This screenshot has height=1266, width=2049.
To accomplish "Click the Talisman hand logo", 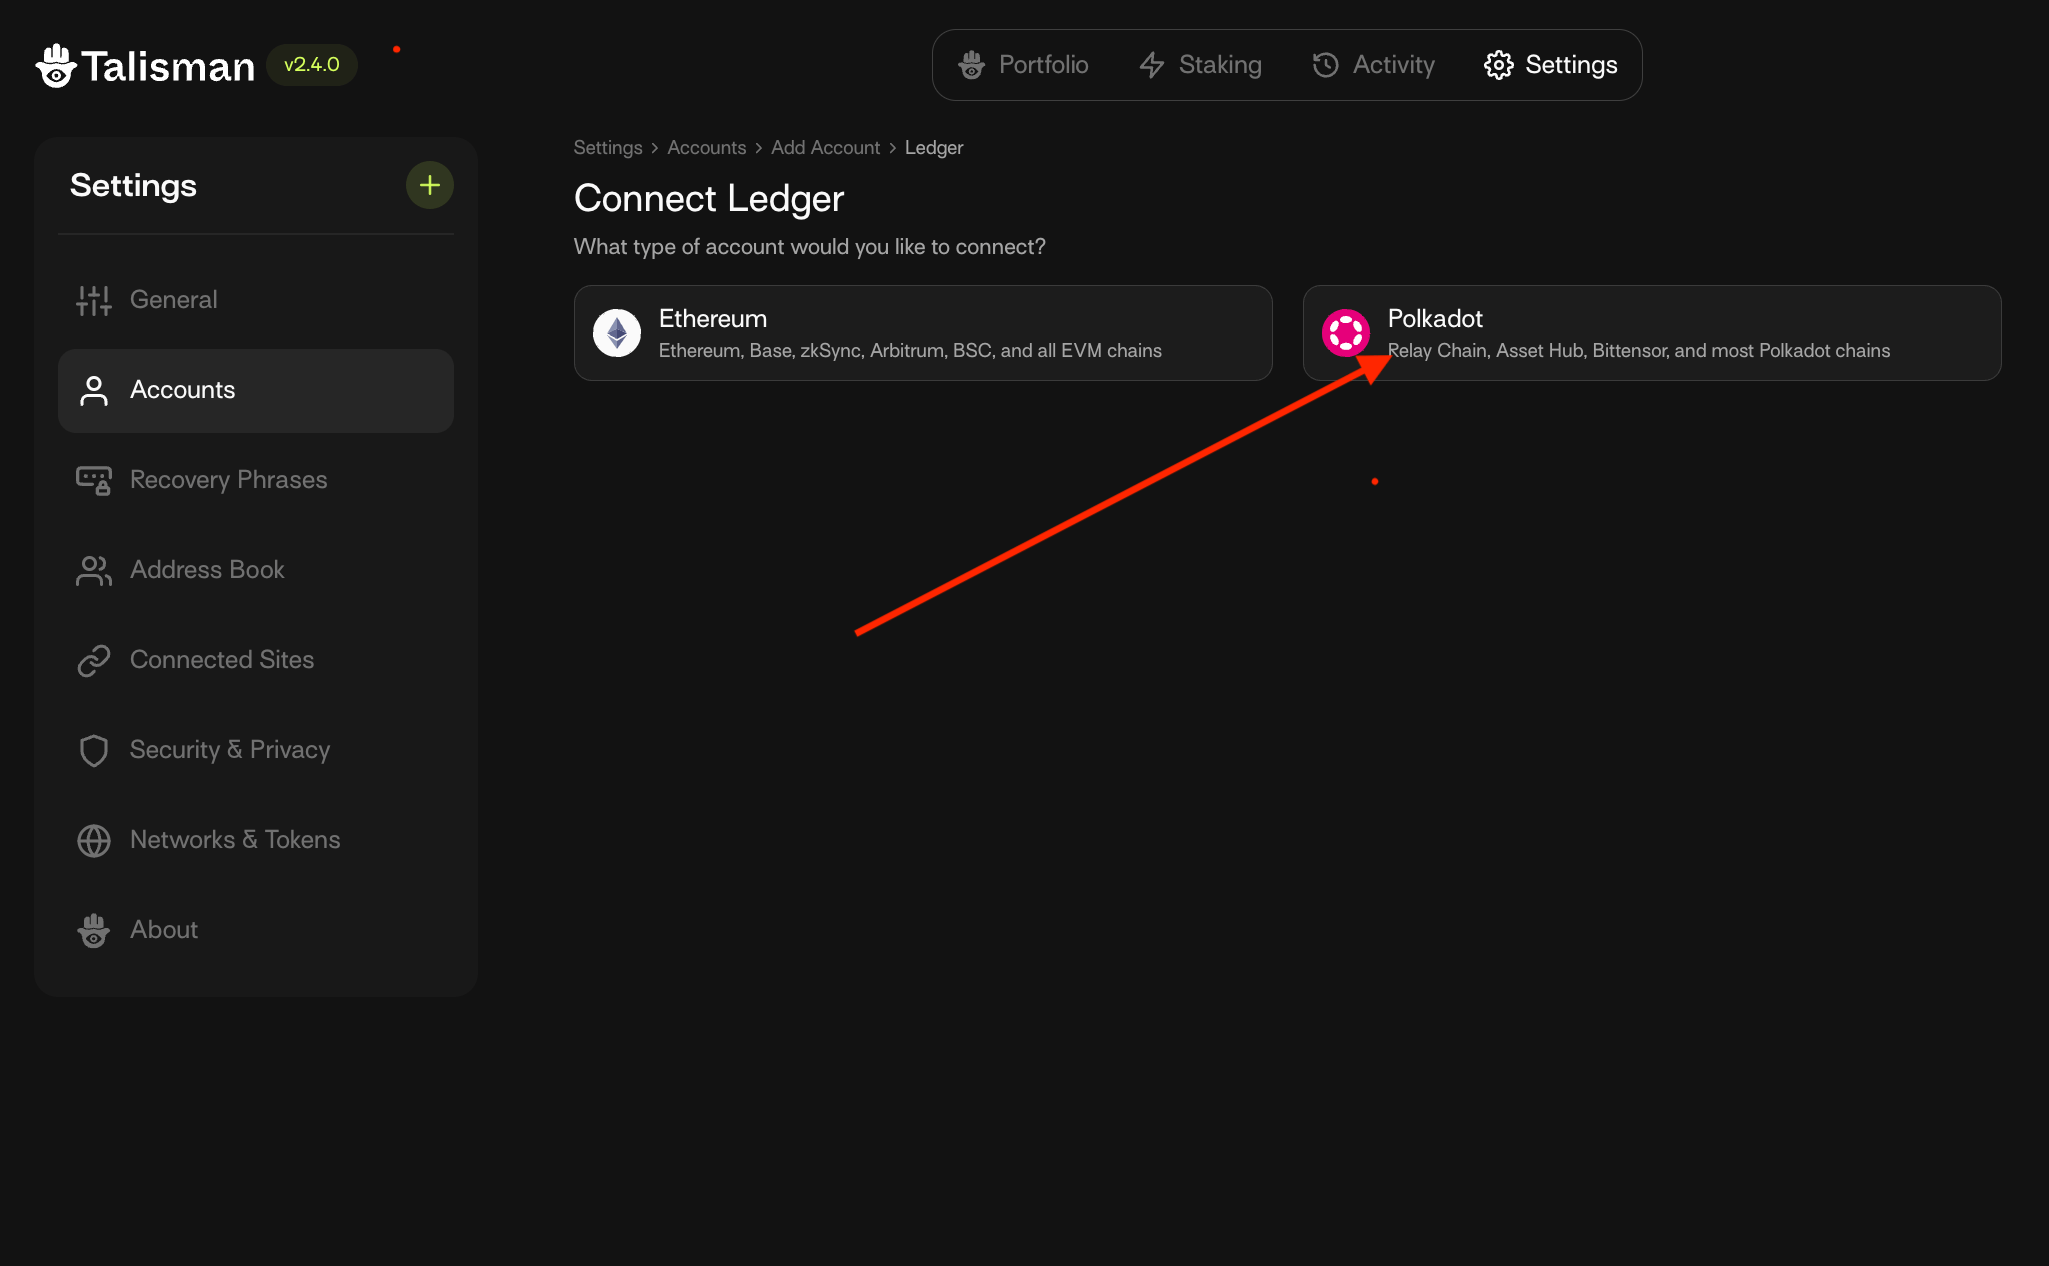I will [x=56, y=66].
